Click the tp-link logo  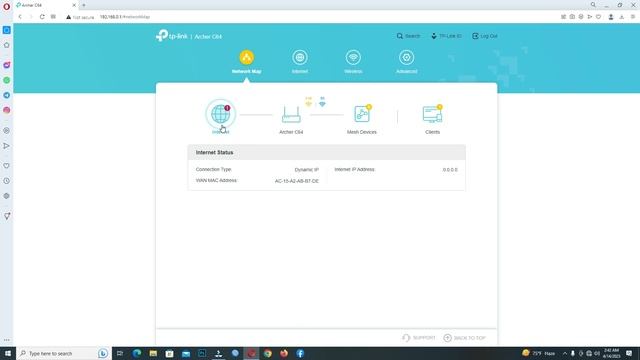click(171, 36)
